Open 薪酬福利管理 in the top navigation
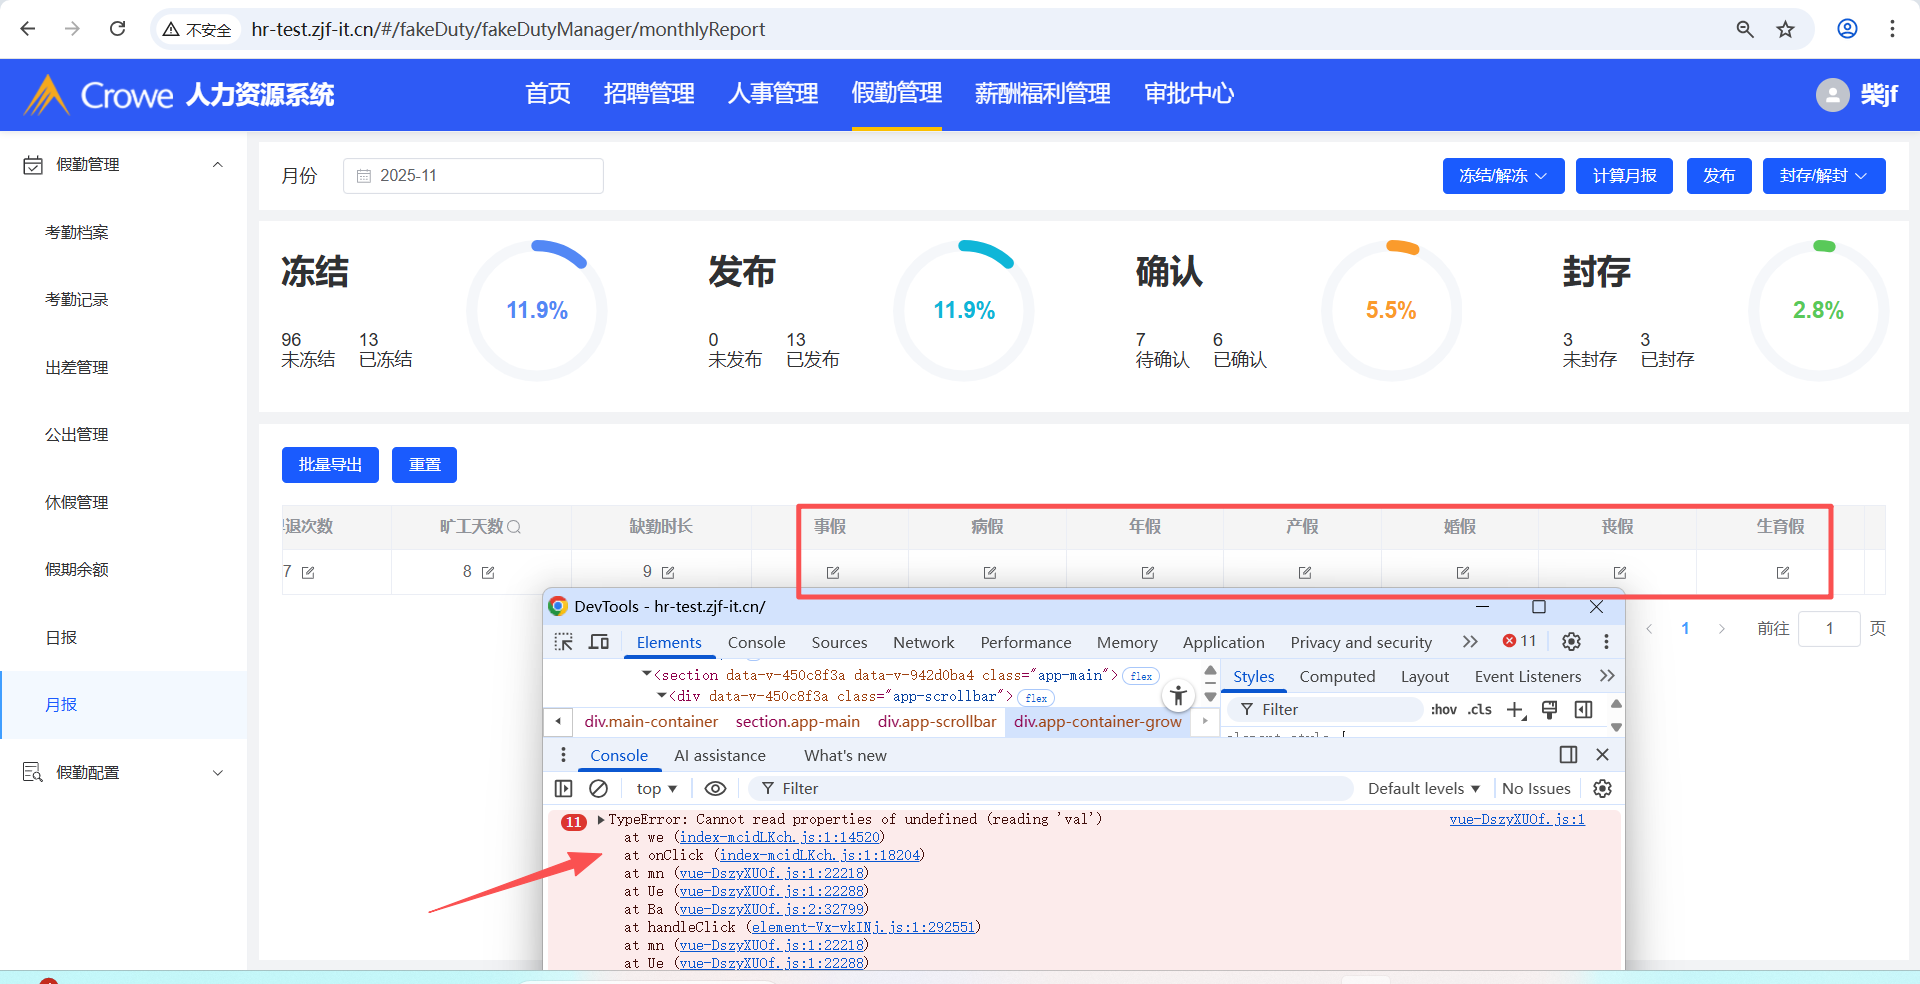The width and height of the screenshot is (1920, 984). click(1042, 94)
